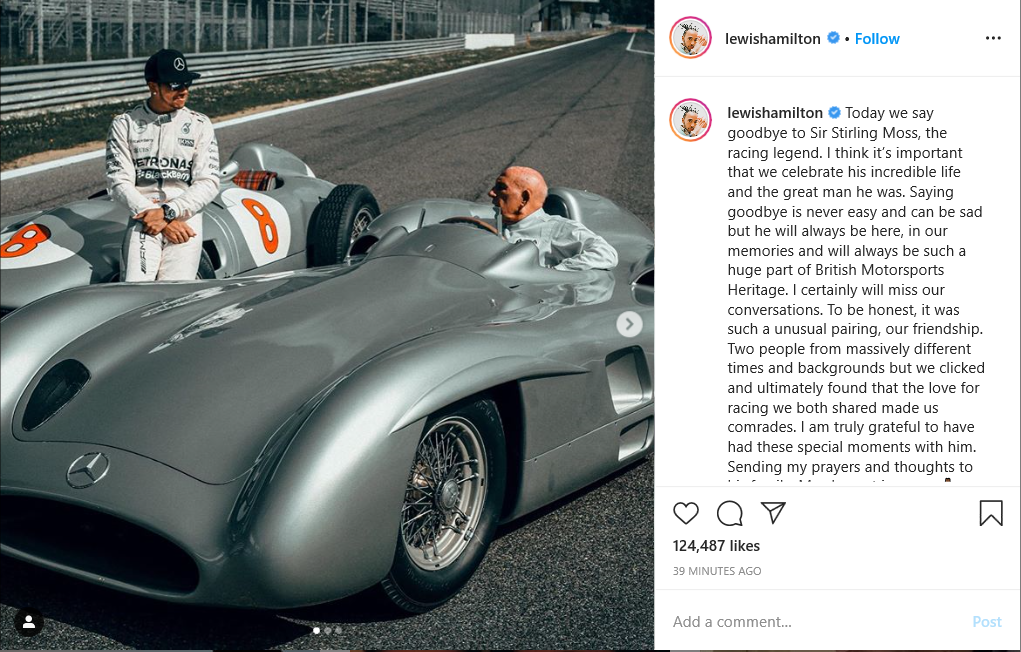Open lewishamilton profile picture in header

pos(690,38)
